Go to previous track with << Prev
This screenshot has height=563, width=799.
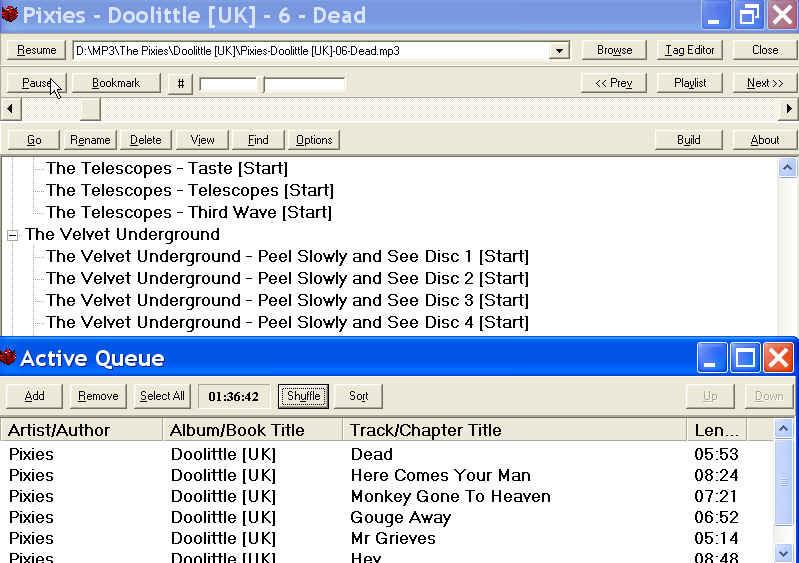(x=614, y=83)
